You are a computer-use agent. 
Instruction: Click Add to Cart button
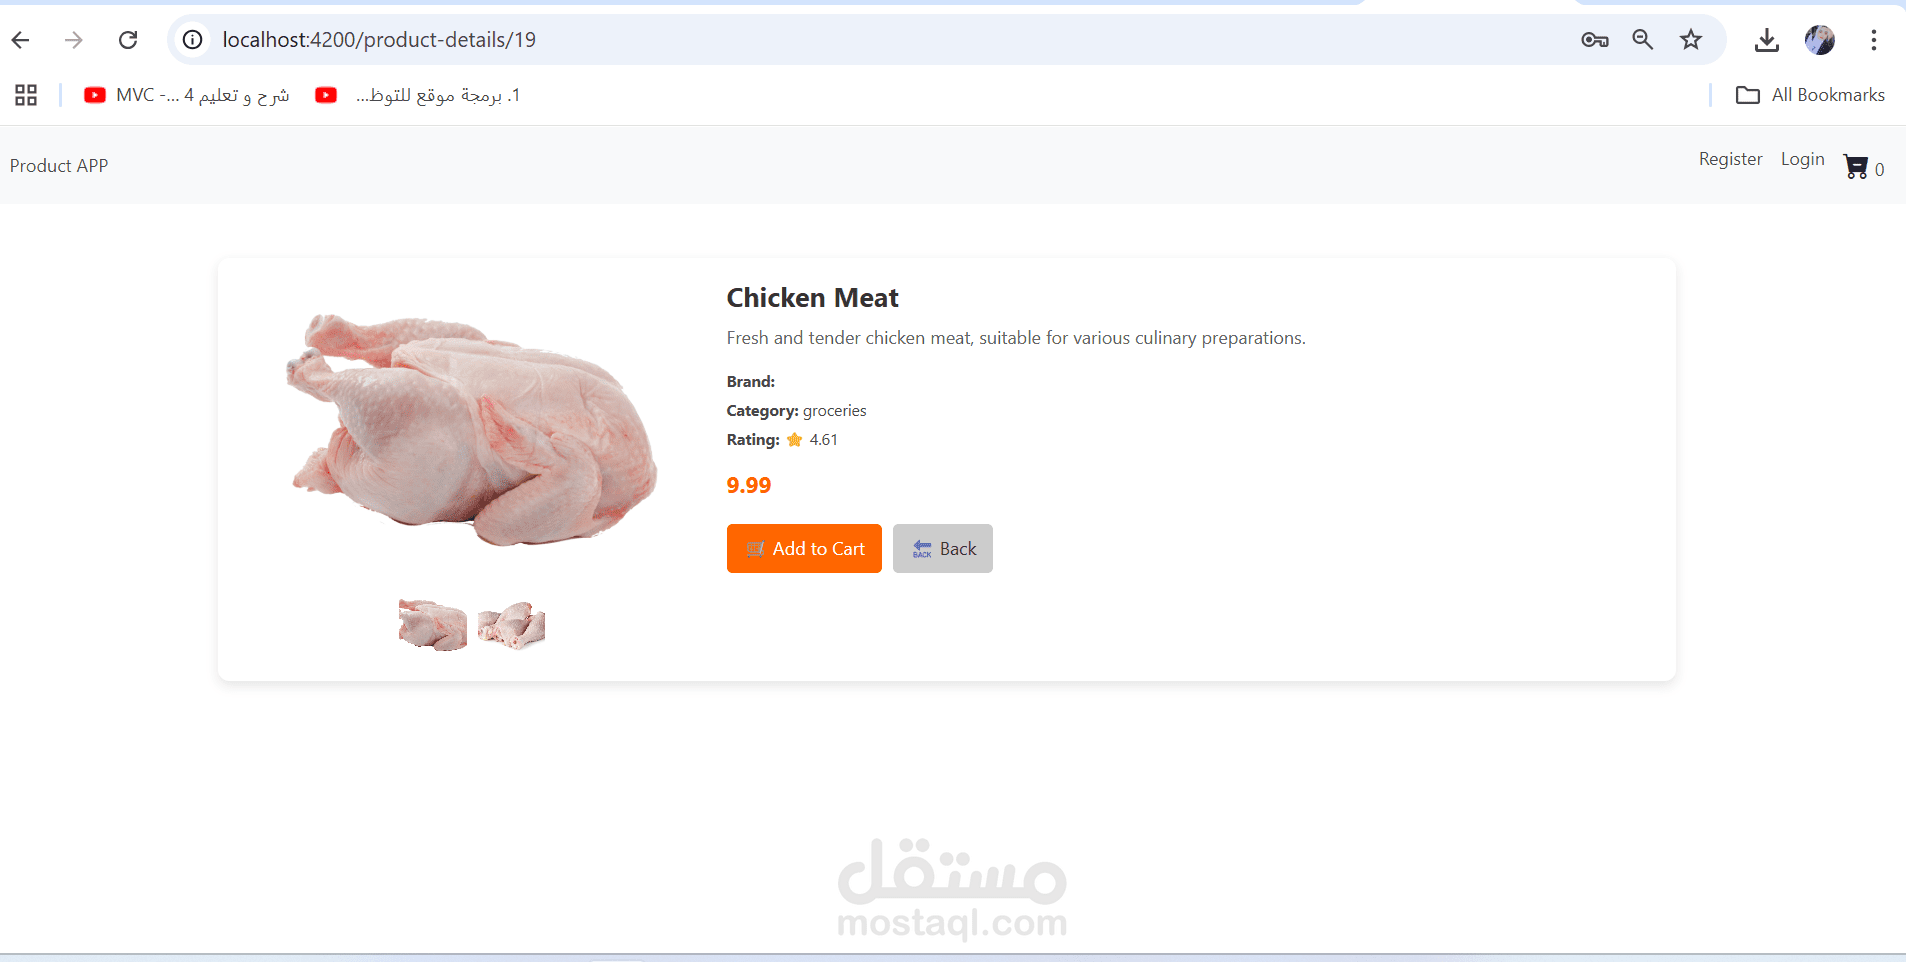click(804, 548)
